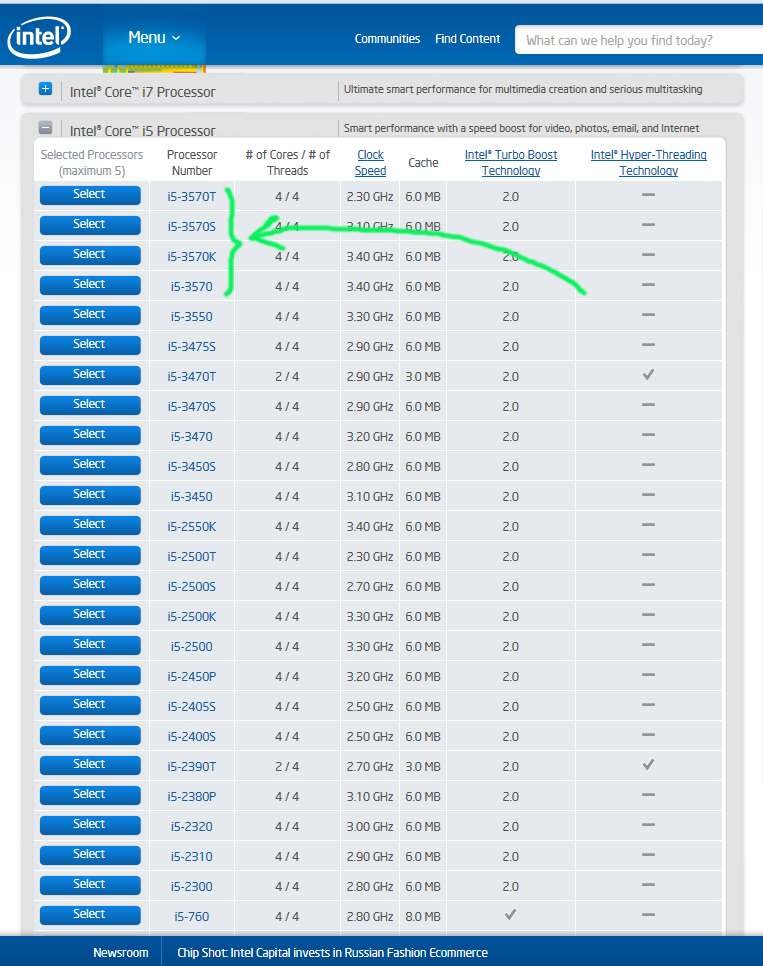
Task: Open the i5-3570T processor number link
Action: point(192,197)
